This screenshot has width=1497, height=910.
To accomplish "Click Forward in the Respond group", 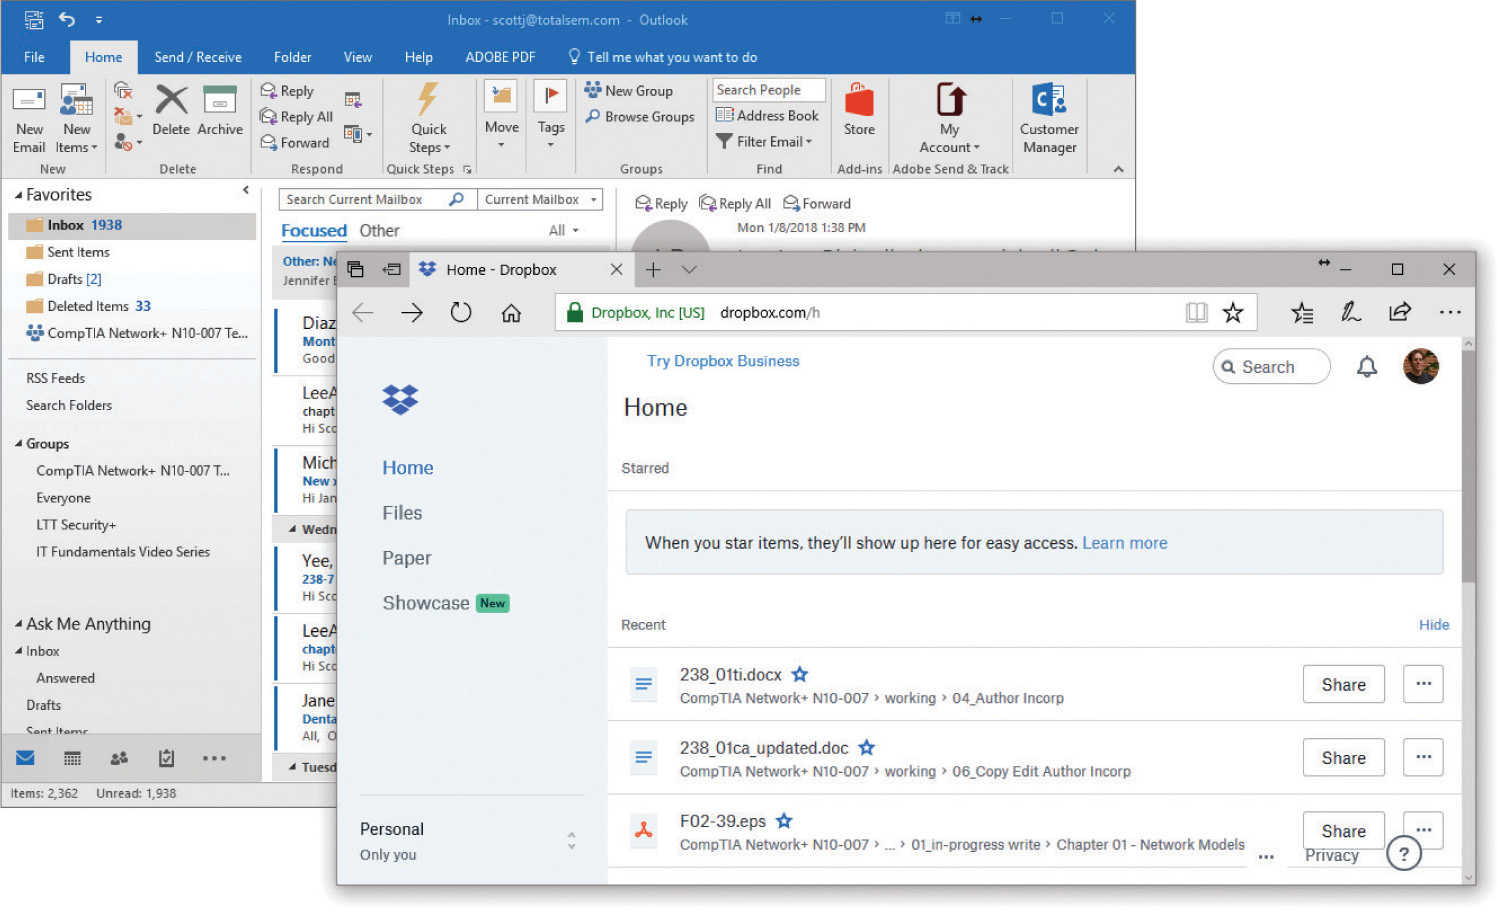I will pyautogui.click(x=295, y=143).
